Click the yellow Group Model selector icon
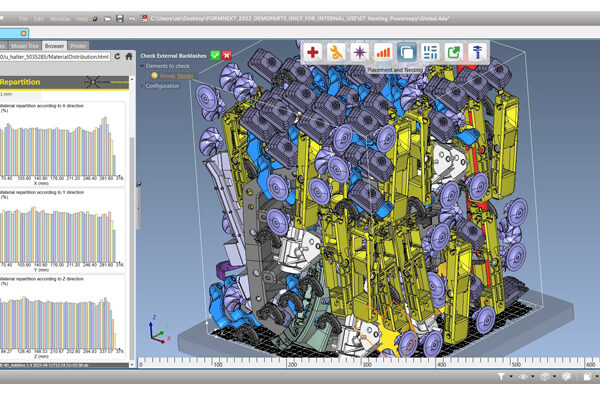600x395 pixels. 154,76
